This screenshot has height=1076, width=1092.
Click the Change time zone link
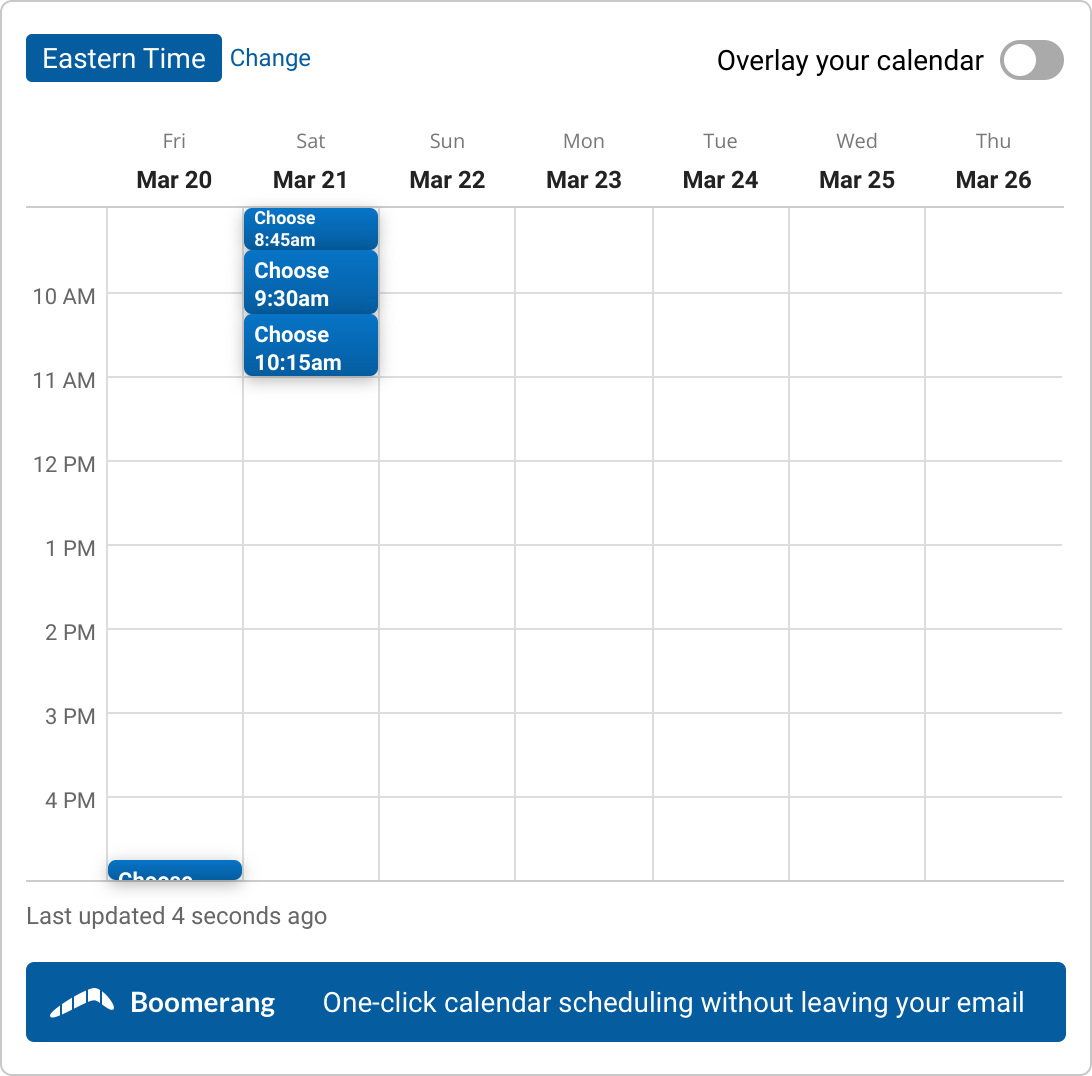[270, 58]
